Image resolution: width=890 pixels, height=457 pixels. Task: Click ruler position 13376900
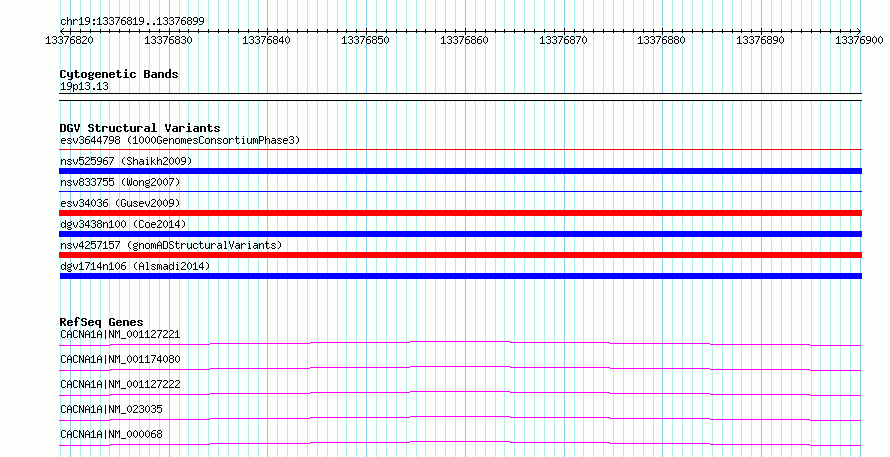tap(859, 40)
